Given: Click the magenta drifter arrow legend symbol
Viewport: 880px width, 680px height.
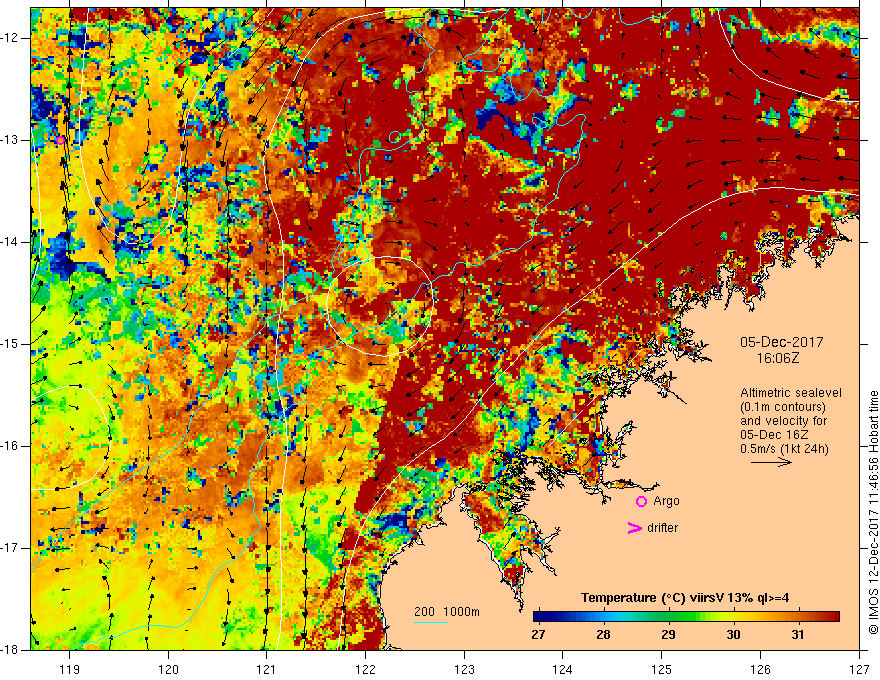Looking at the screenshot, I should (x=634, y=528).
